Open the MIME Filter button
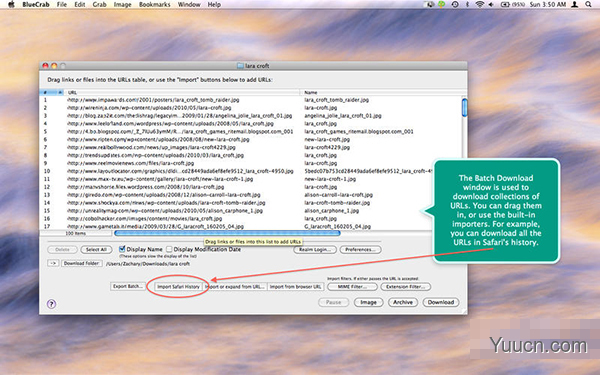600x375 pixels. [x=352, y=287]
